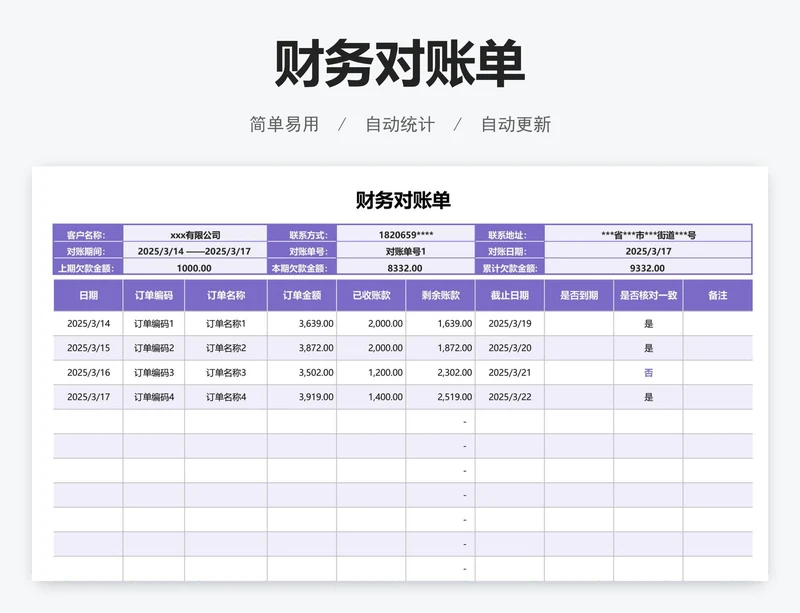Image resolution: width=800 pixels, height=613 pixels.
Task: Select the 订单金额 column header
Action: [302, 295]
